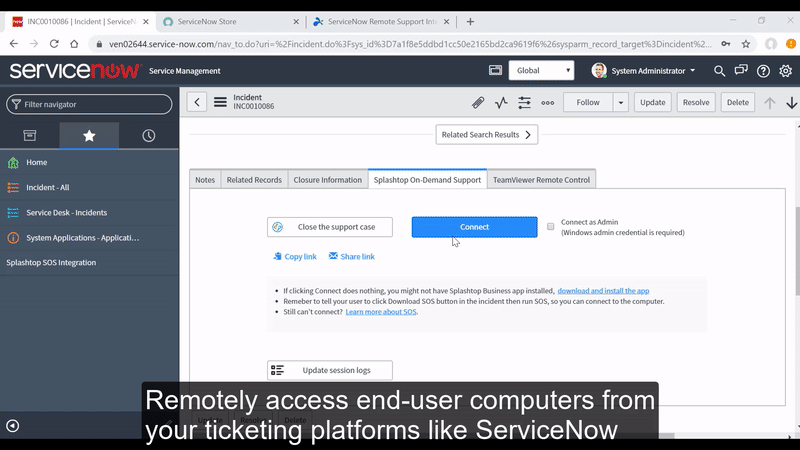Open the help question mark icon
Screen dimensions: 800x450
(763, 71)
